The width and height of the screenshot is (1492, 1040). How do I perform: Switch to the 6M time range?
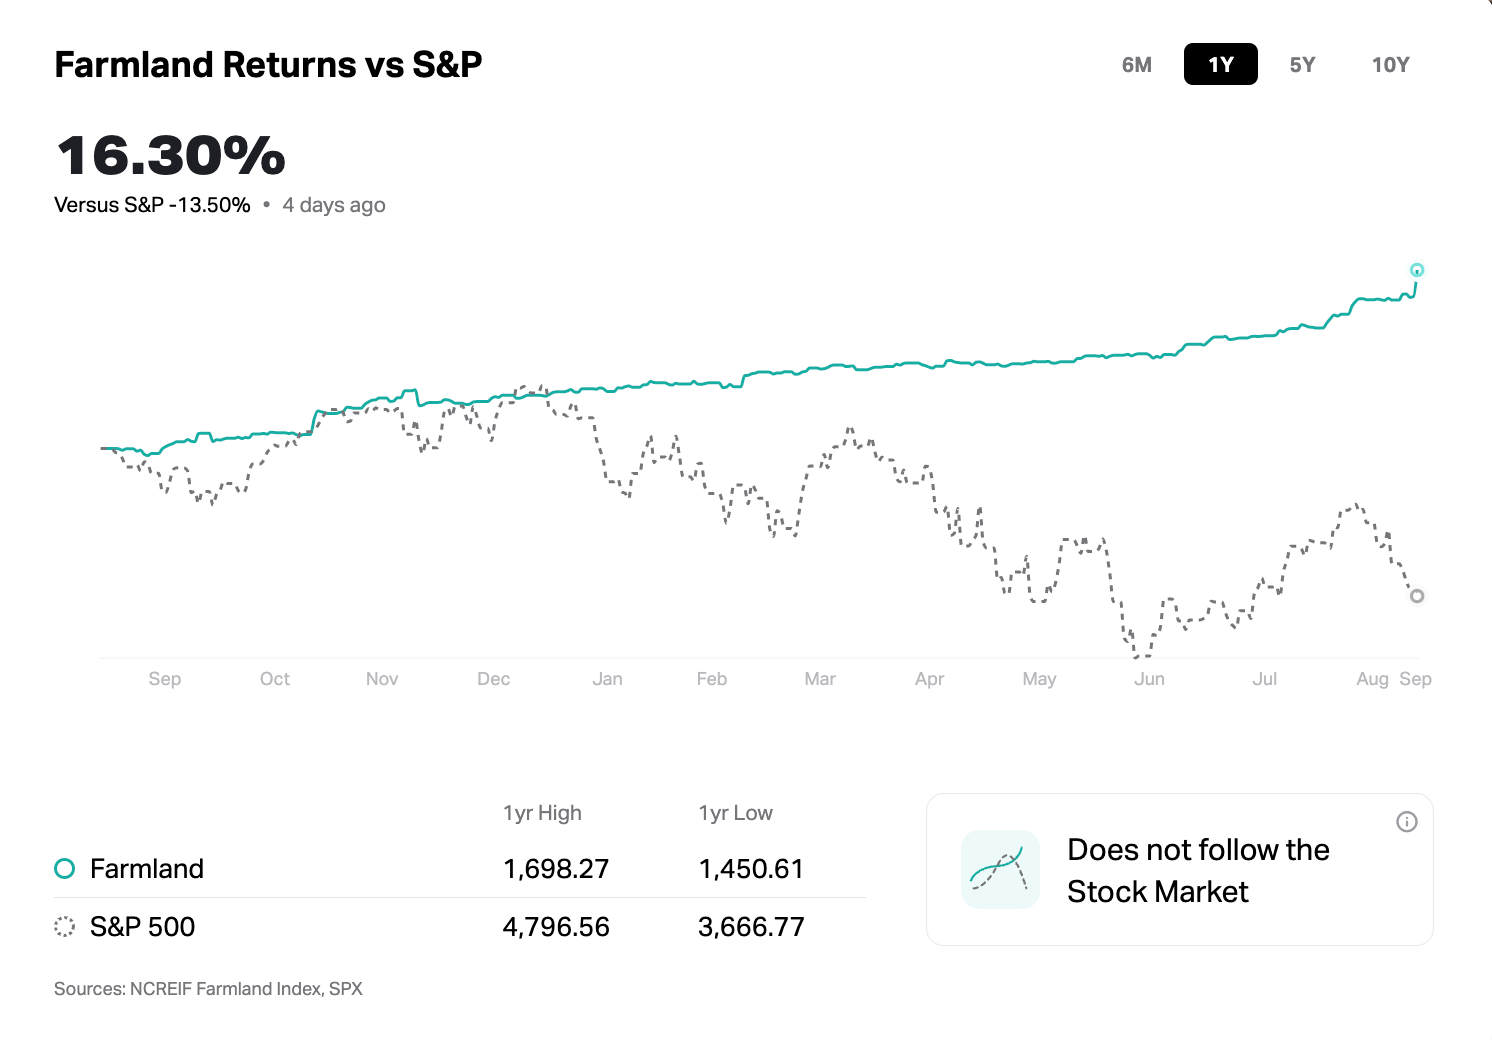pos(1137,65)
